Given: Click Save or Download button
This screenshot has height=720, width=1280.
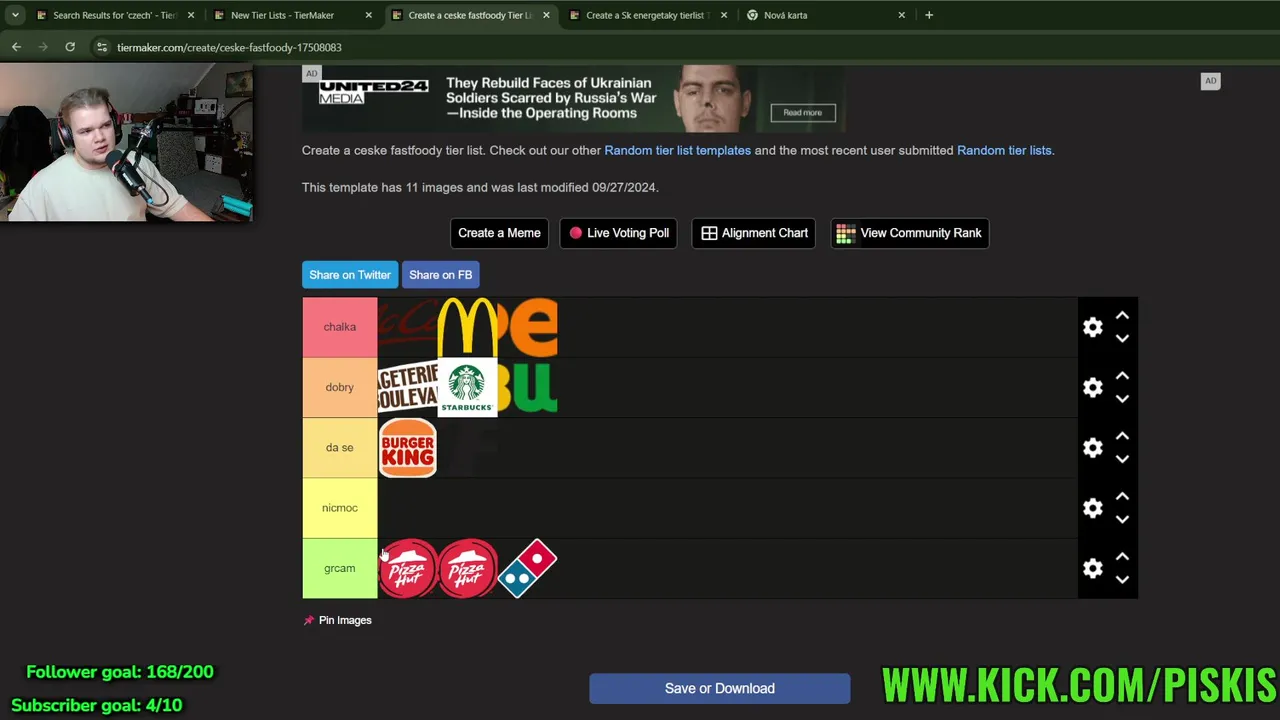Looking at the screenshot, I should pyautogui.click(x=720, y=688).
